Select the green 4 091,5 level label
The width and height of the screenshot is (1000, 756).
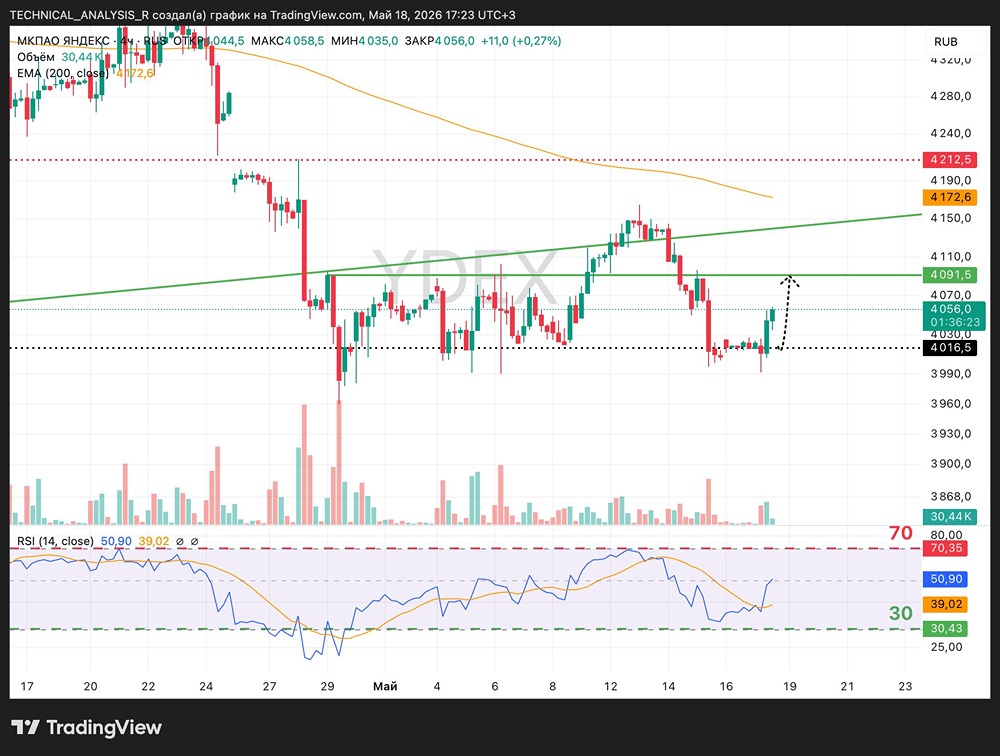click(x=950, y=275)
